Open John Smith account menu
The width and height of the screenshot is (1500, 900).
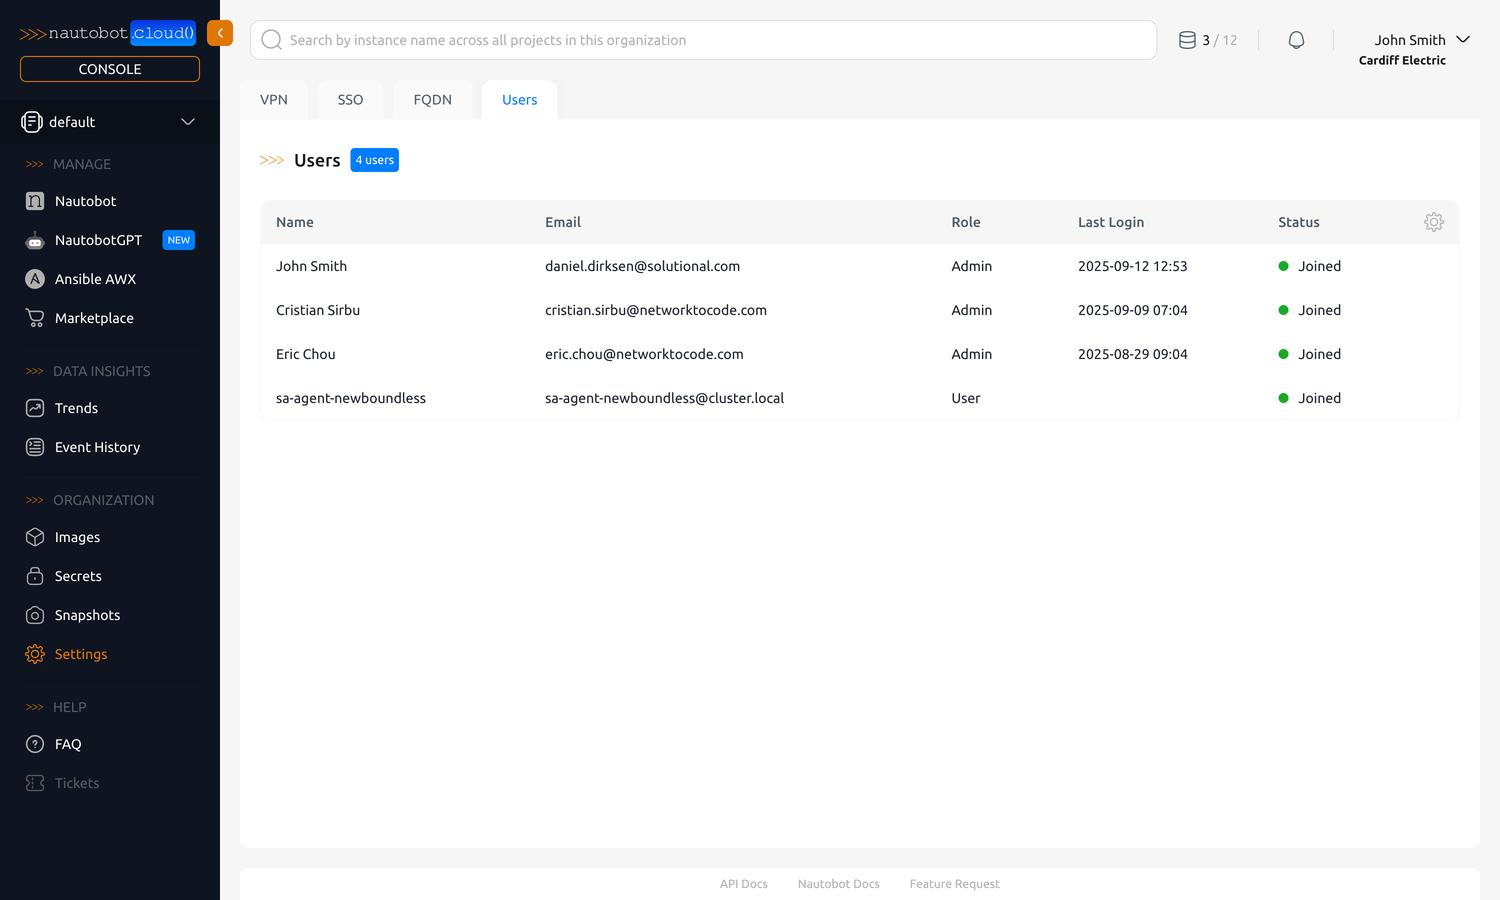click(1420, 40)
